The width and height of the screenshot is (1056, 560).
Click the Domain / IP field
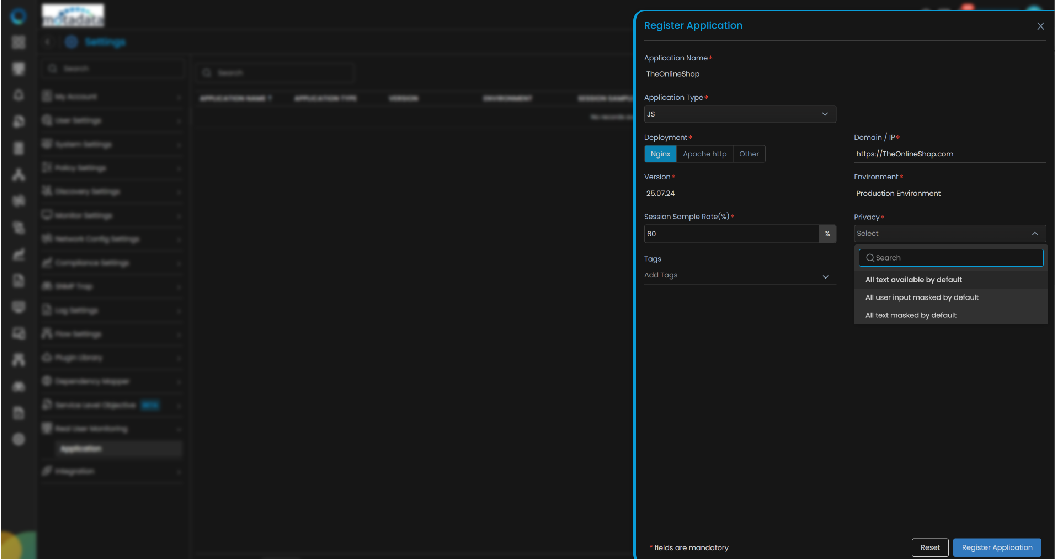[950, 154]
